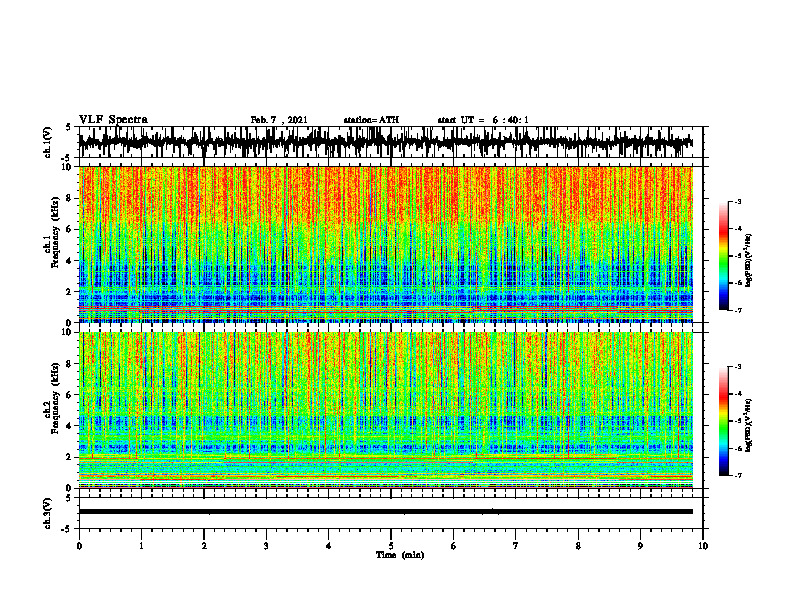The height and width of the screenshot is (612, 792).
Task: Click the "5" tick of ch.3(V) axis
Action: [68, 498]
